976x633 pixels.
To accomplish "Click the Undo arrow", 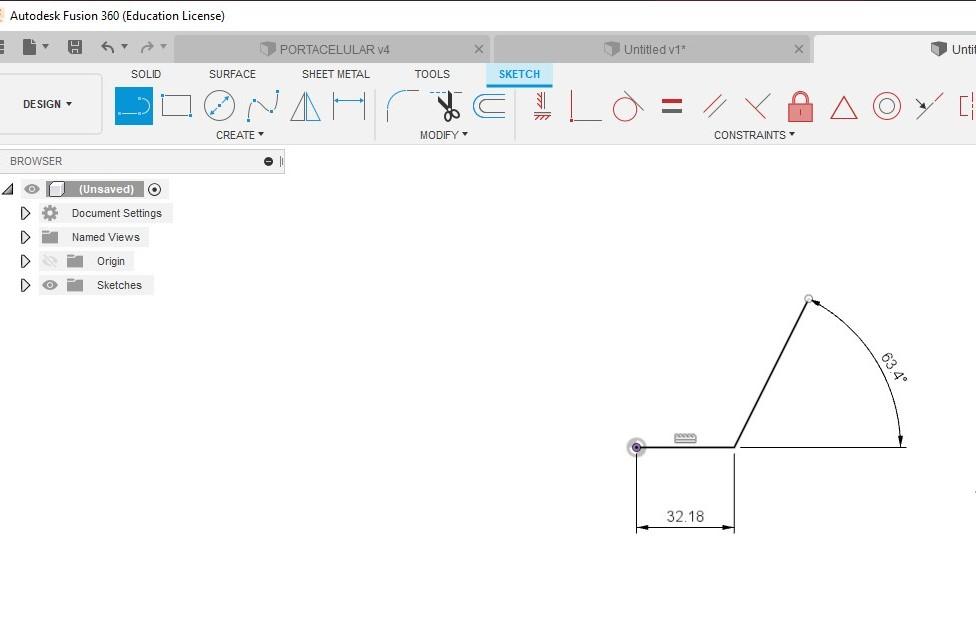I will point(108,47).
